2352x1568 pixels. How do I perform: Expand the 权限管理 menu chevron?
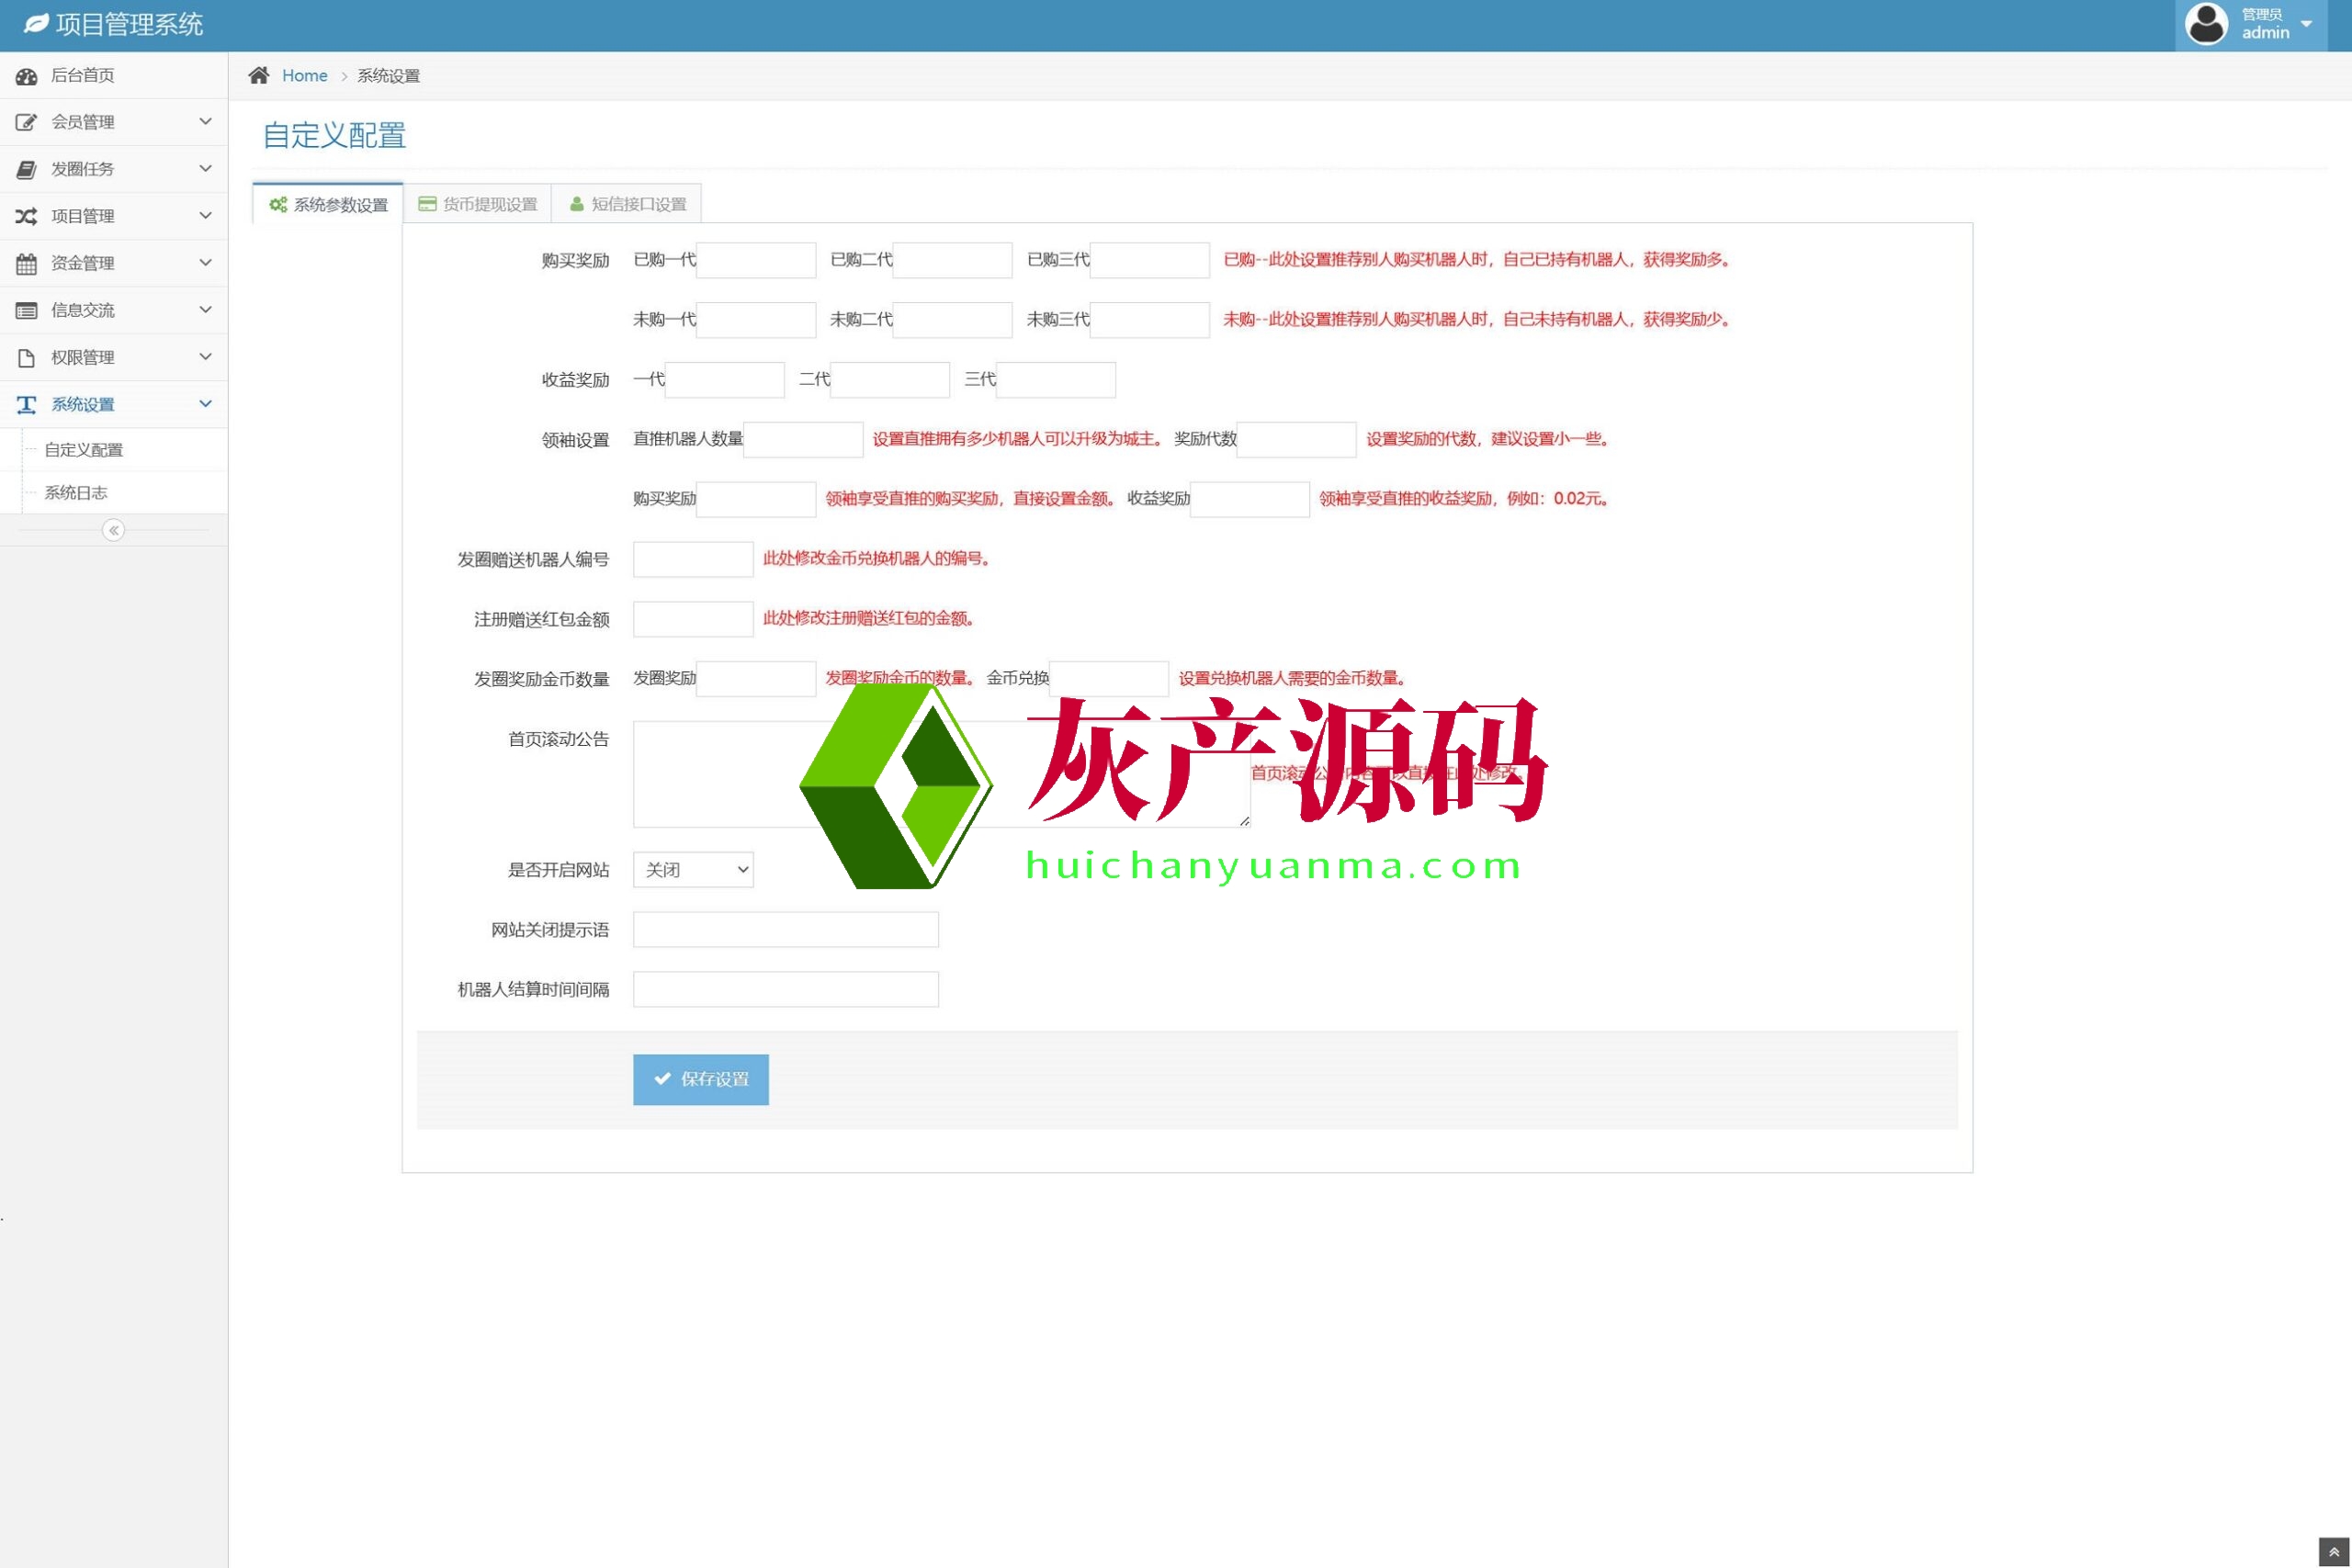click(x=206, y=357)
